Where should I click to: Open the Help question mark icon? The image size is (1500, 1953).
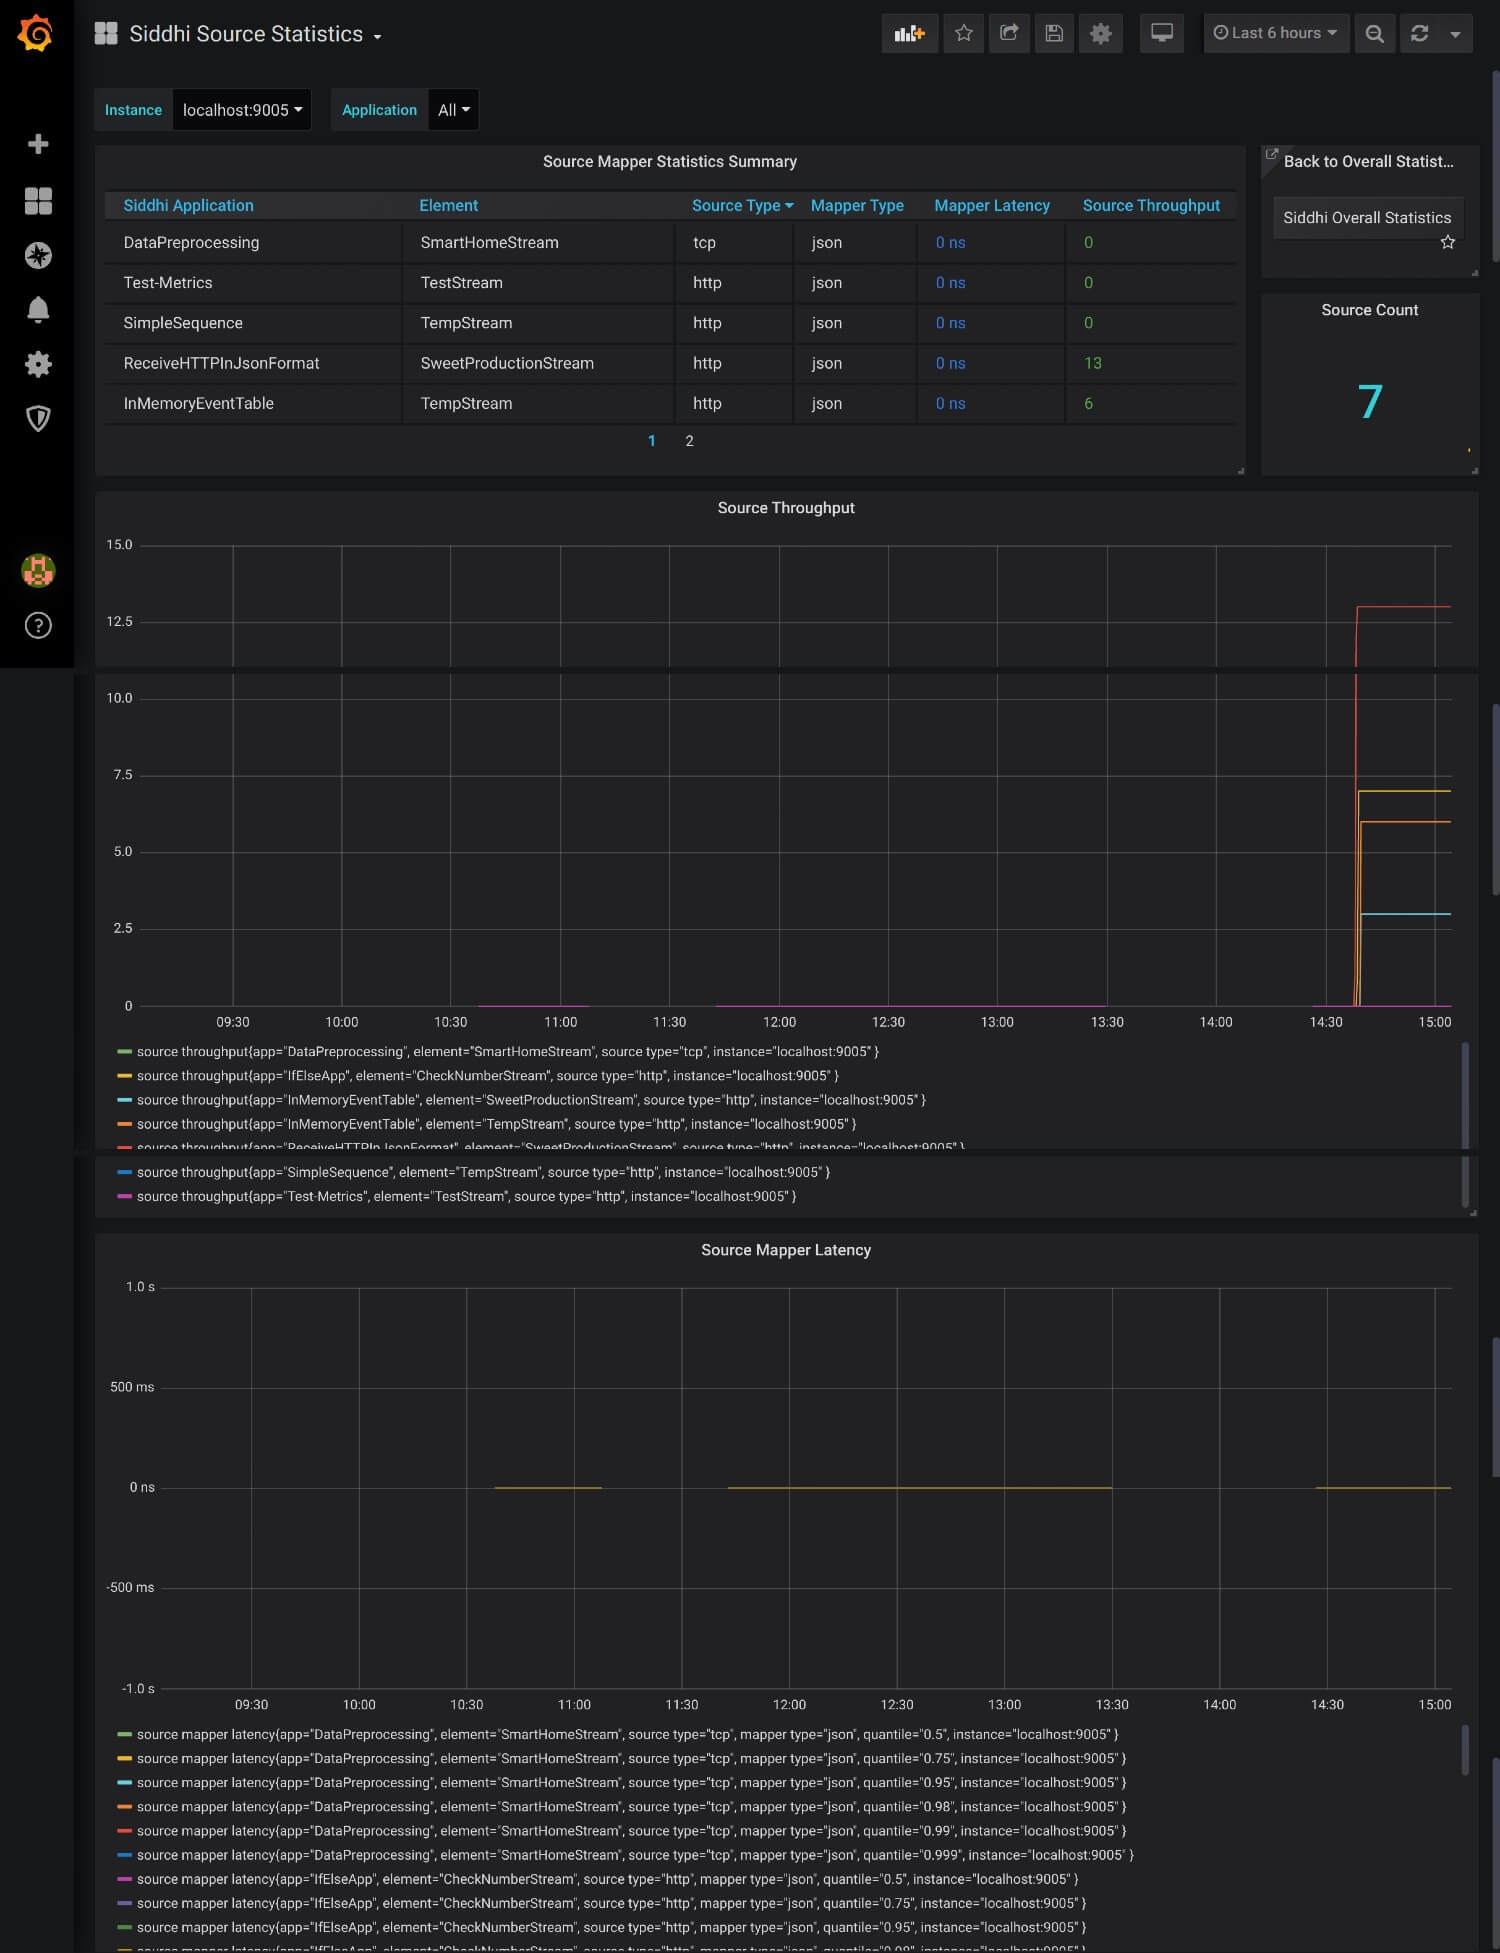coord(38,625)
